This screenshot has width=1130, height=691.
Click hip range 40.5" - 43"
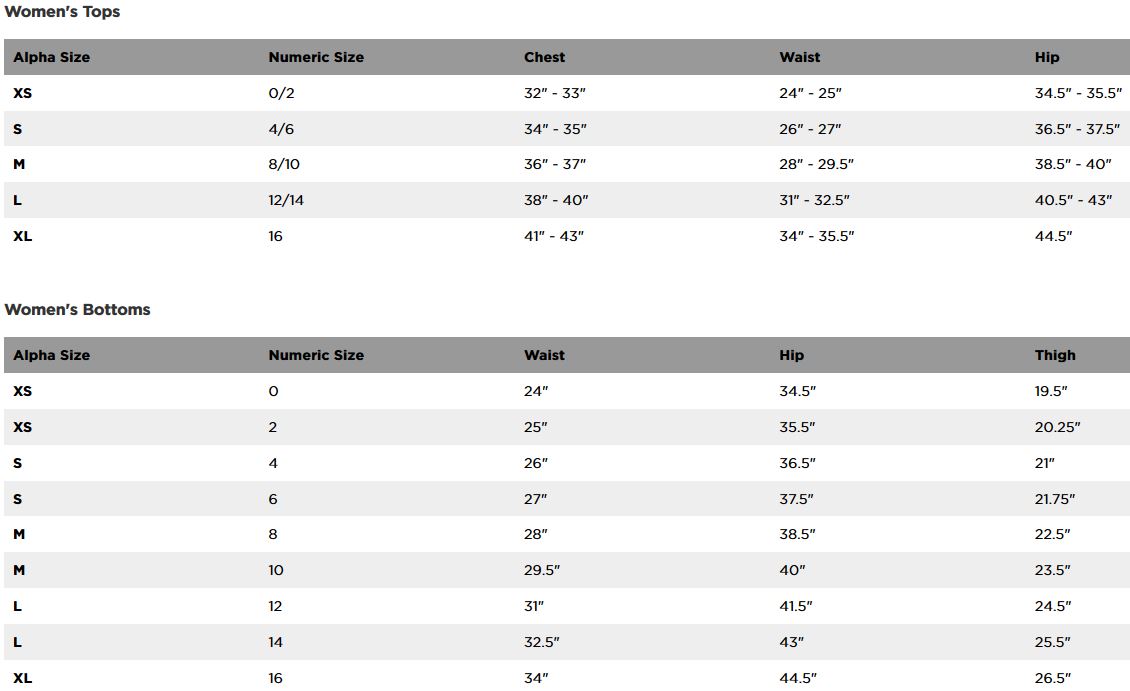[1073, 200]
